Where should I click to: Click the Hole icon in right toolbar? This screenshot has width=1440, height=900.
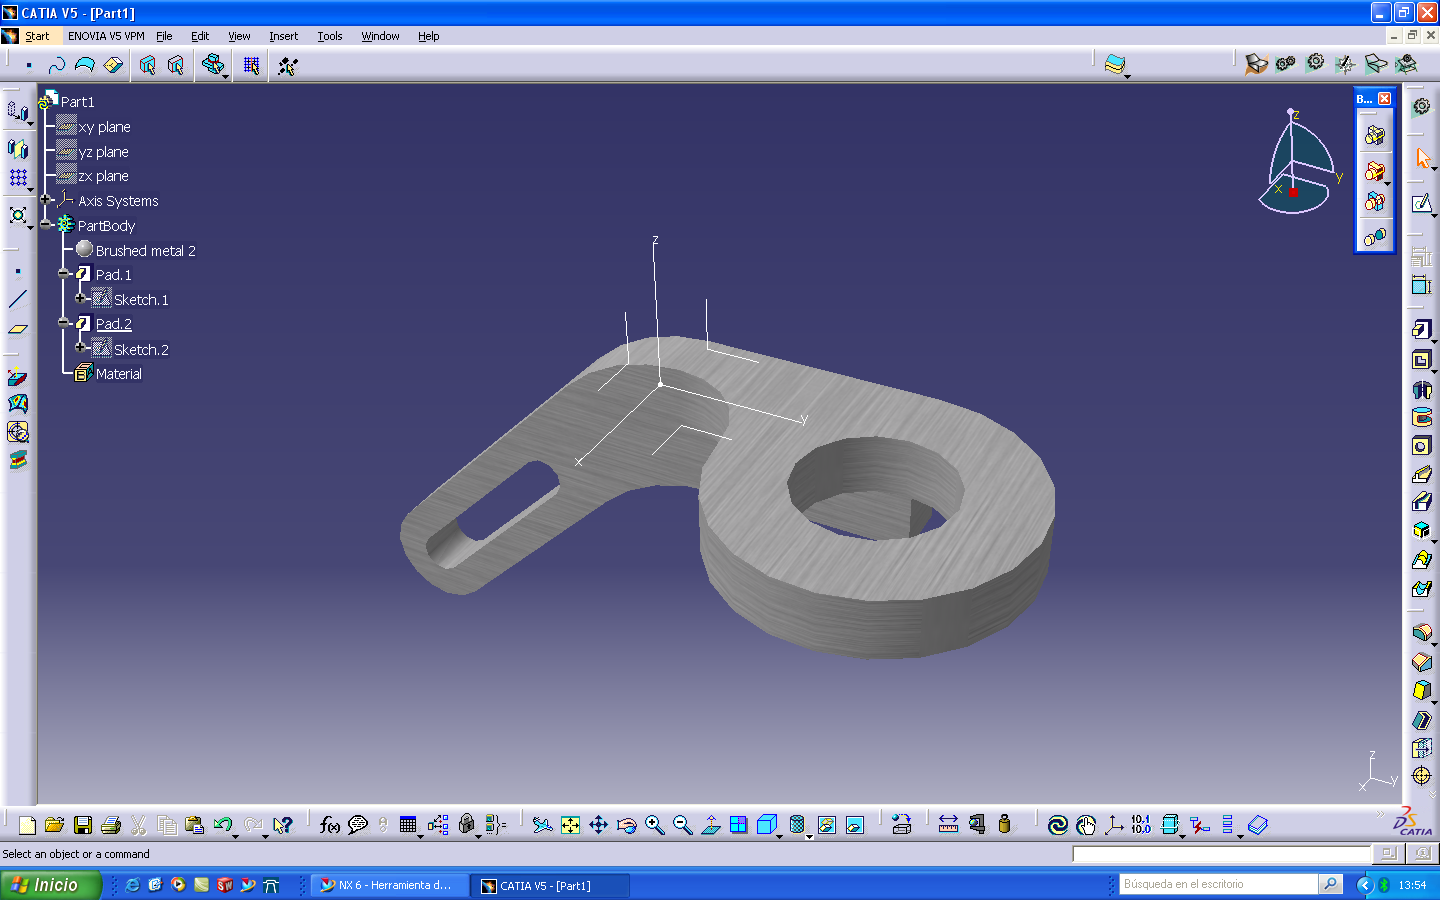tap(1421, 446)
